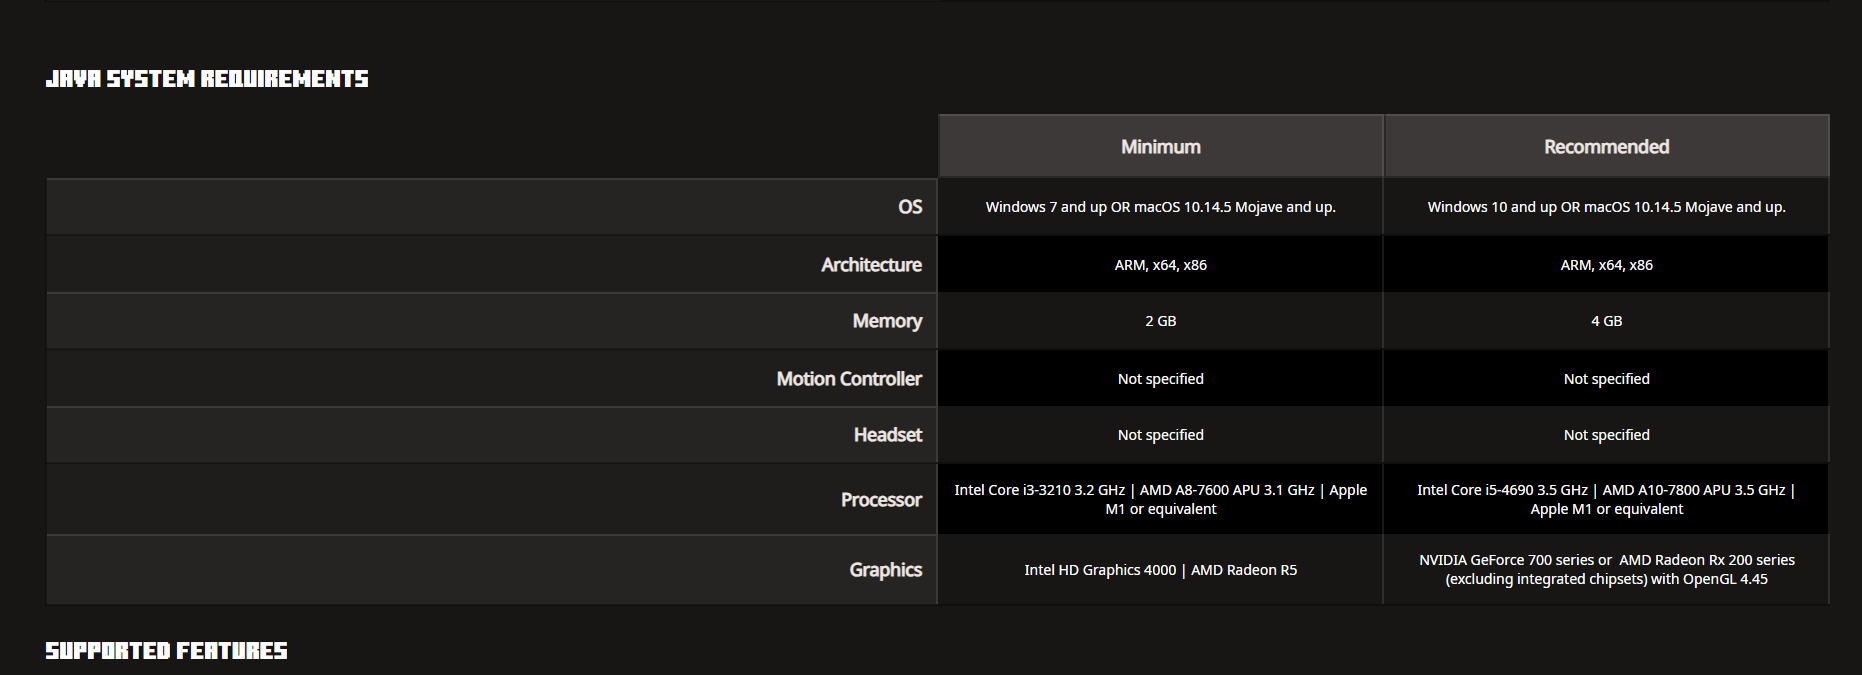Screen dimensions: 1862x675
Task: Click the minimum Architecture ARM, x64, x86 cell
Action: pos(1160,265)
